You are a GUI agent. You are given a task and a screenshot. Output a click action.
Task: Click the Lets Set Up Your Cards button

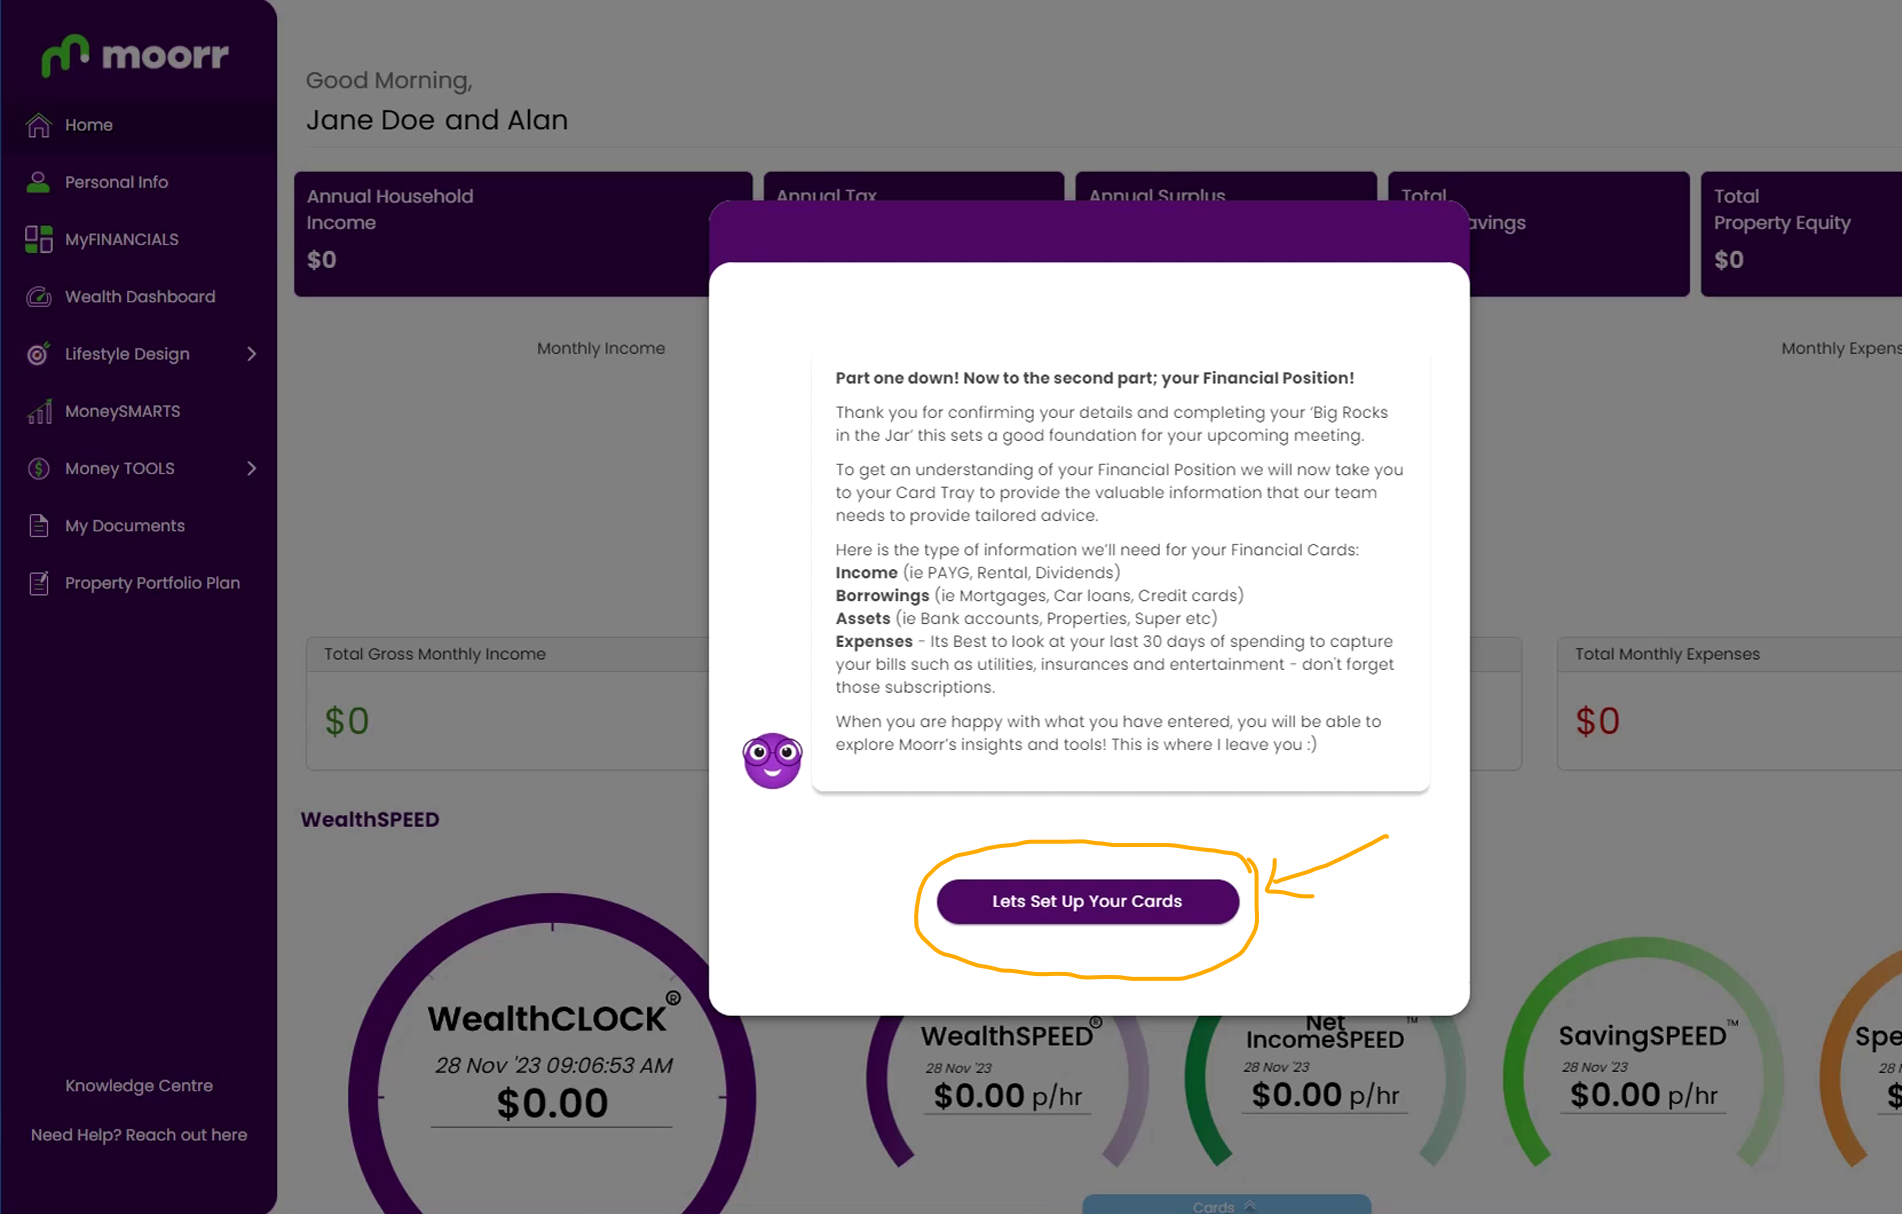coord(1087,901)
